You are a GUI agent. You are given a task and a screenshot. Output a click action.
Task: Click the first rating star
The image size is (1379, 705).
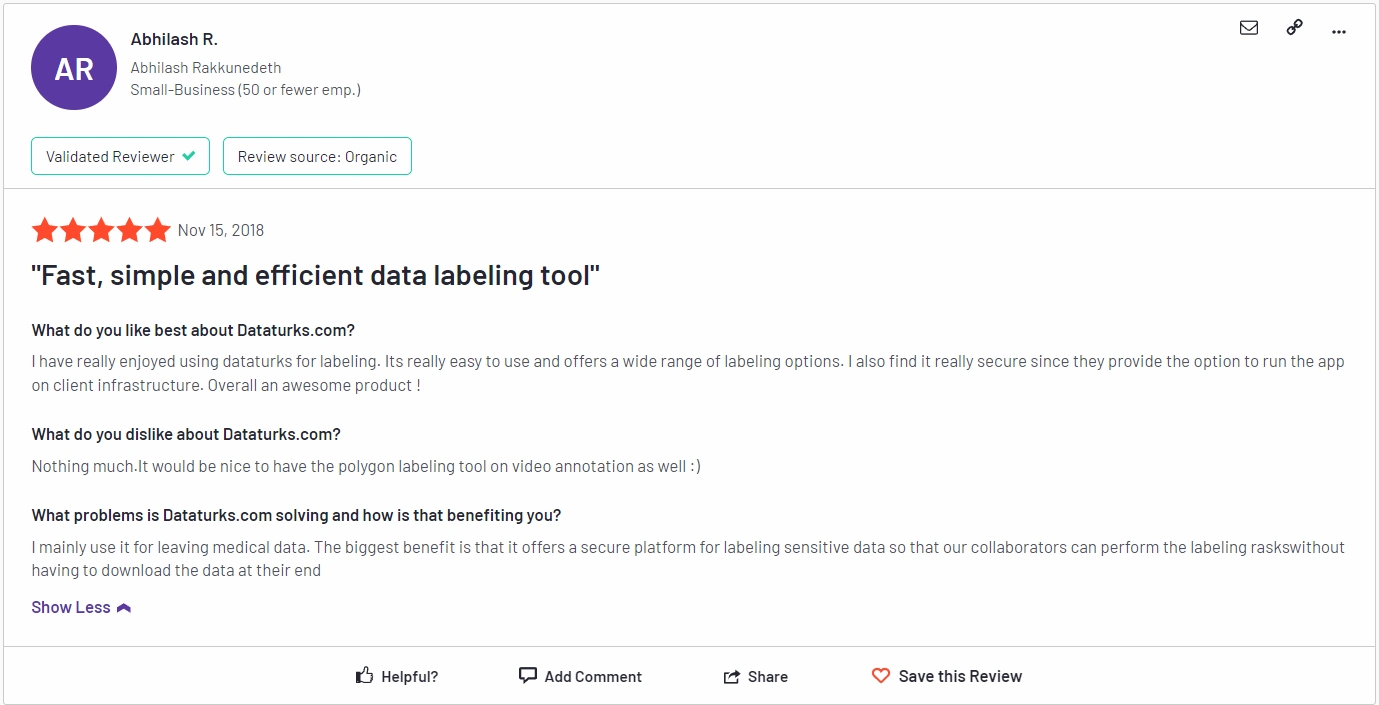[45, 231]
